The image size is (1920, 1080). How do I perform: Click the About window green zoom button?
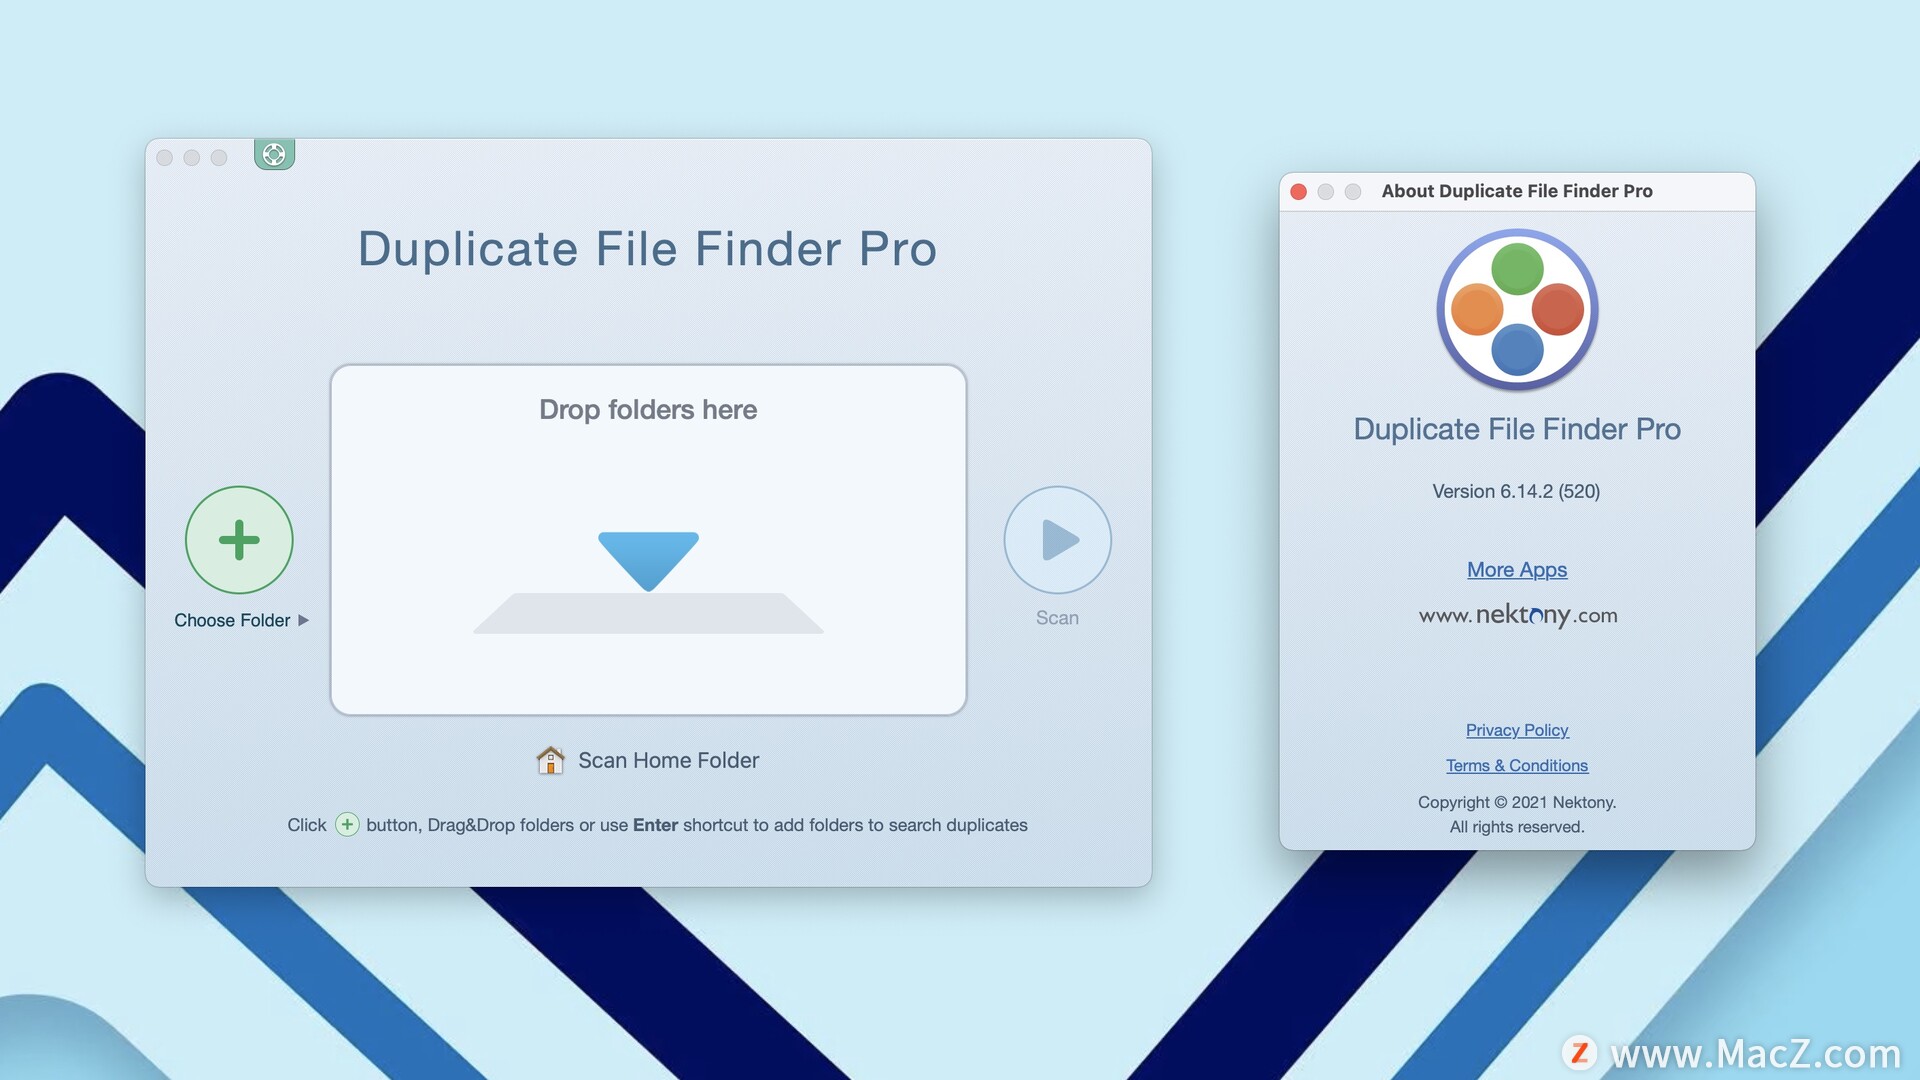click(1349, 191)
